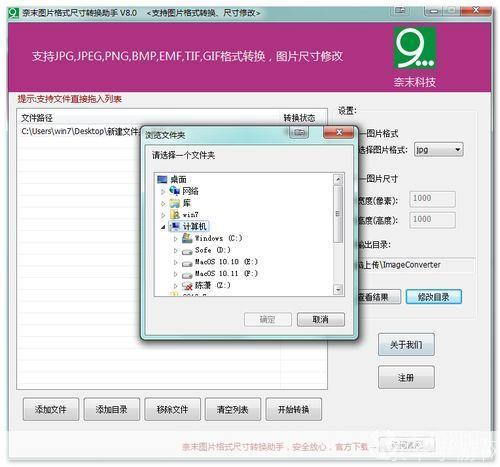Image resolution: width=500 pixels, height=467 pixels.
Task: Click the 文件路径 column header
Action: [x=37, y=118]
